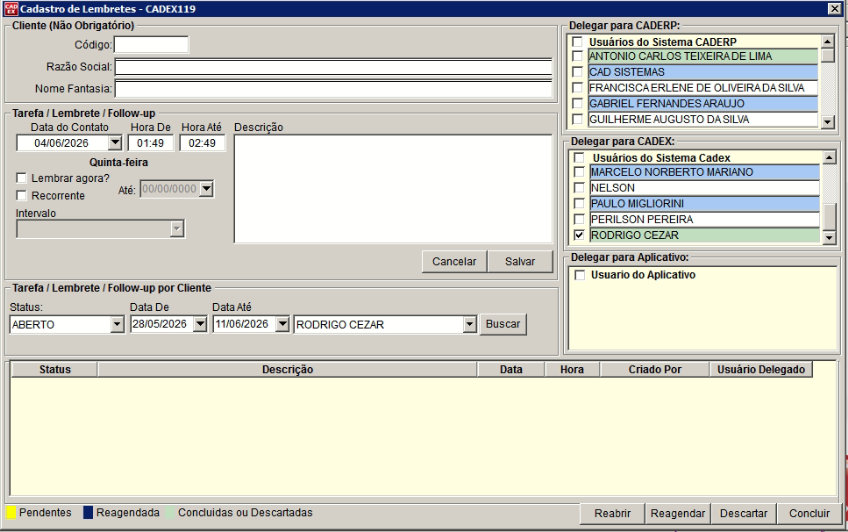Click the Nome Fantasia input field
Image resolution: width=848 pixels, height=532 pixels.
tap(333, 89)
